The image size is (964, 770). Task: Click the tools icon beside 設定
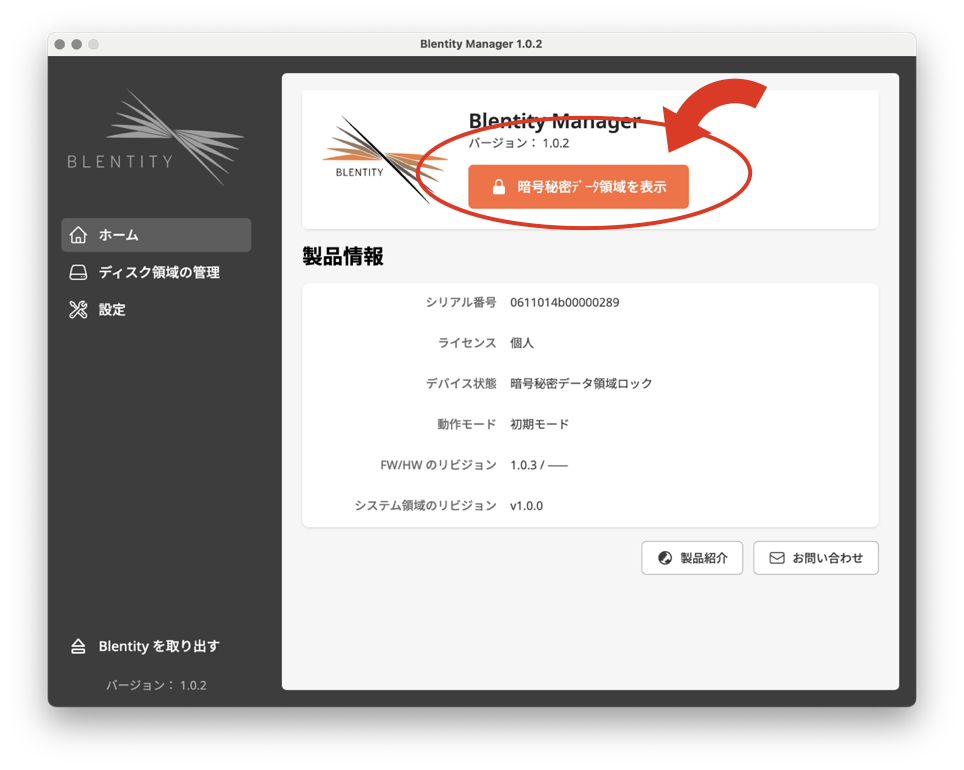(78, 309)
